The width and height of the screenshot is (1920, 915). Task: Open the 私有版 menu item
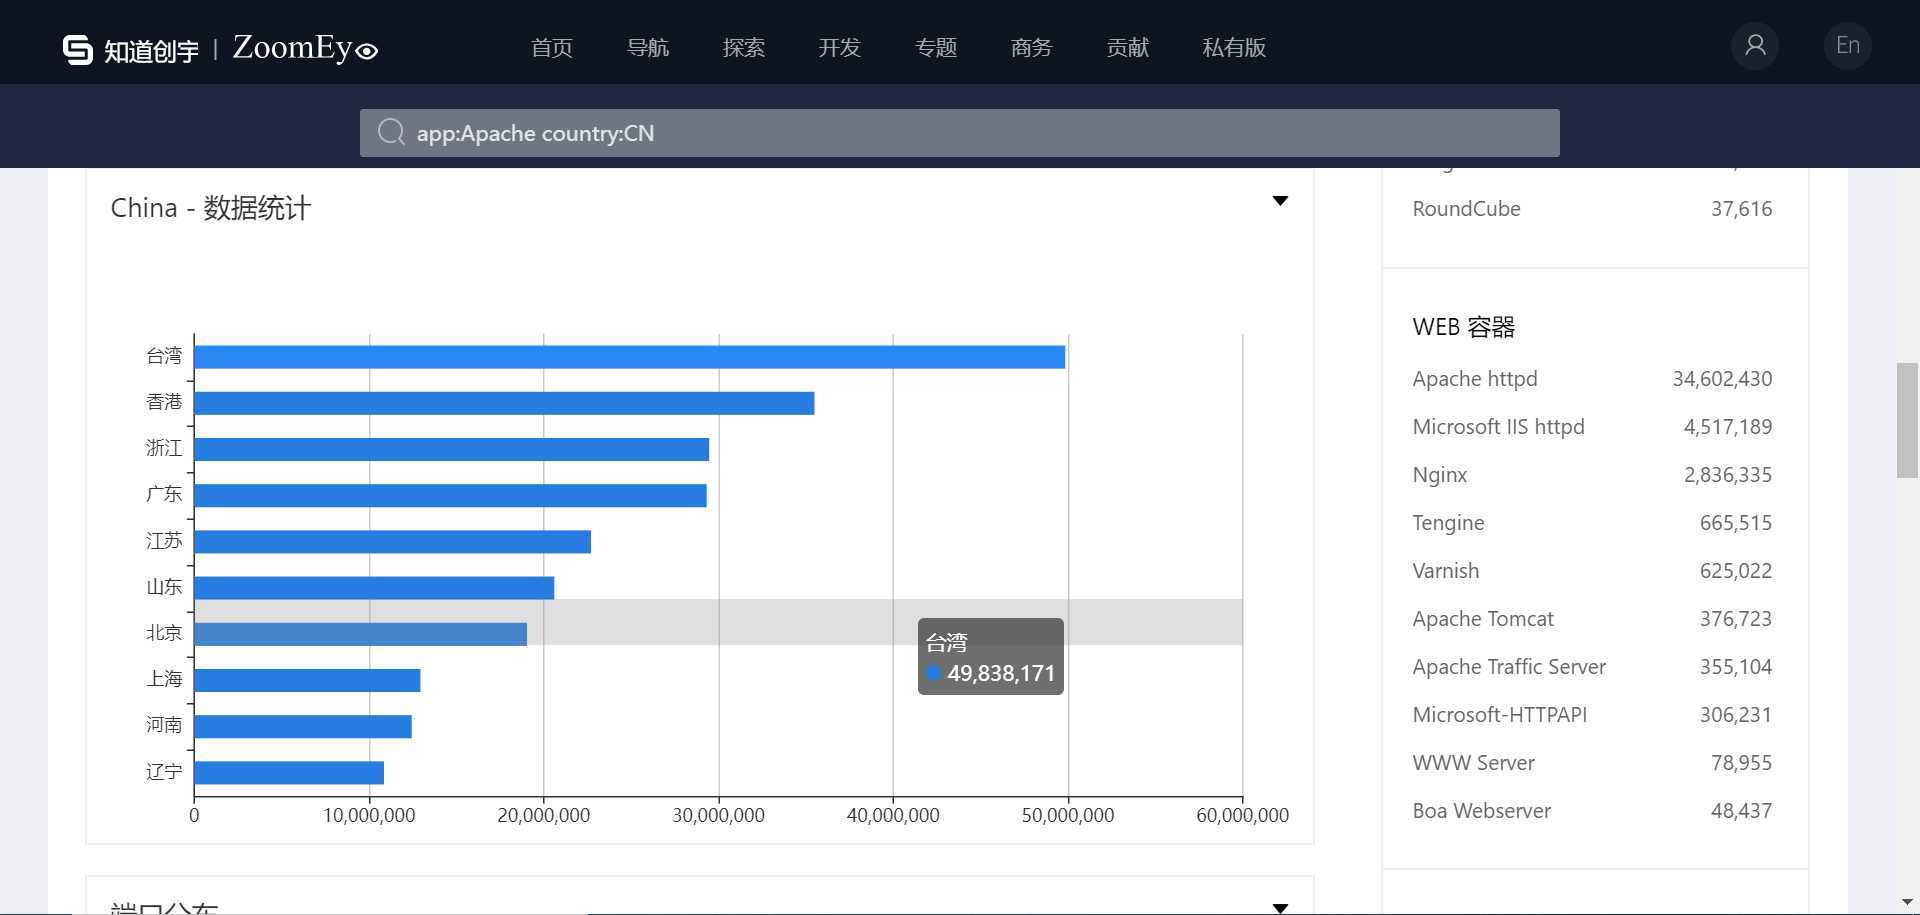pos(1234,48)
